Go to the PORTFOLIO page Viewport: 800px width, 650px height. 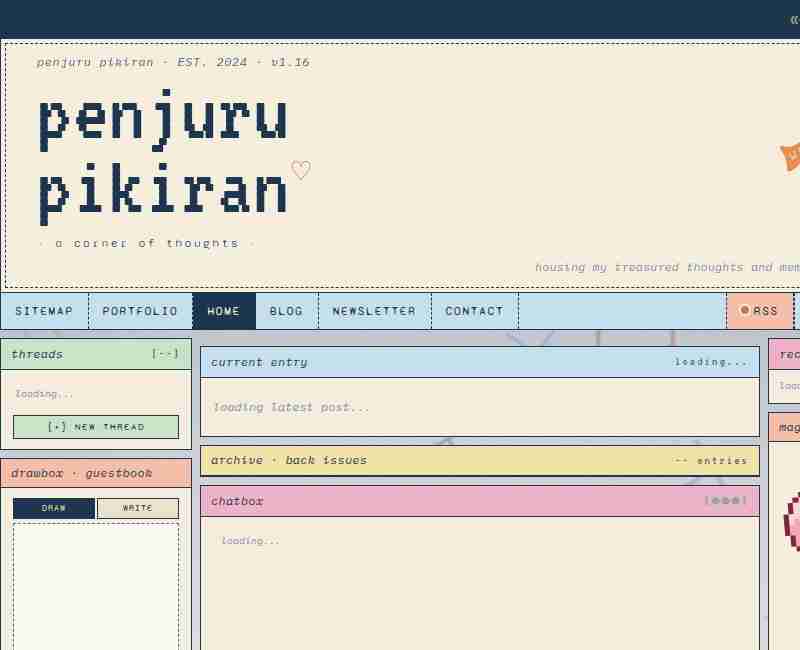140,311
